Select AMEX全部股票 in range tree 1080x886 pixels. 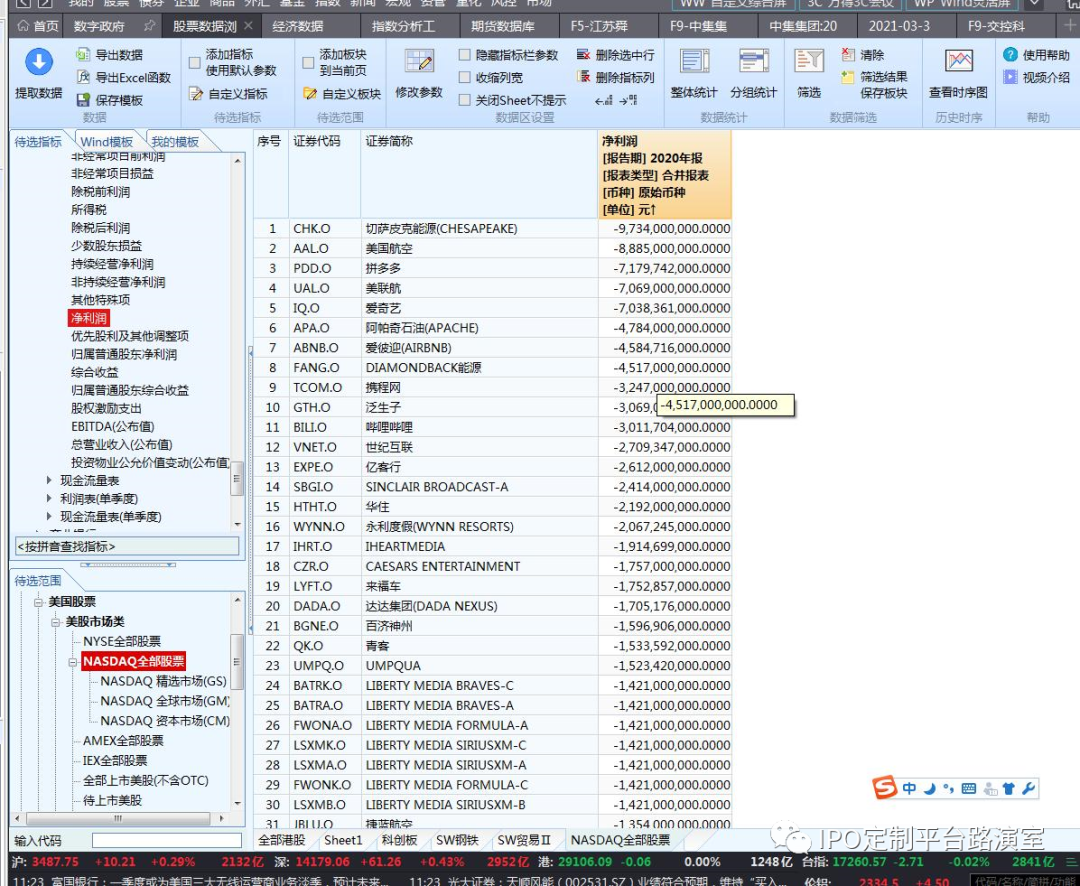point(123,741)
